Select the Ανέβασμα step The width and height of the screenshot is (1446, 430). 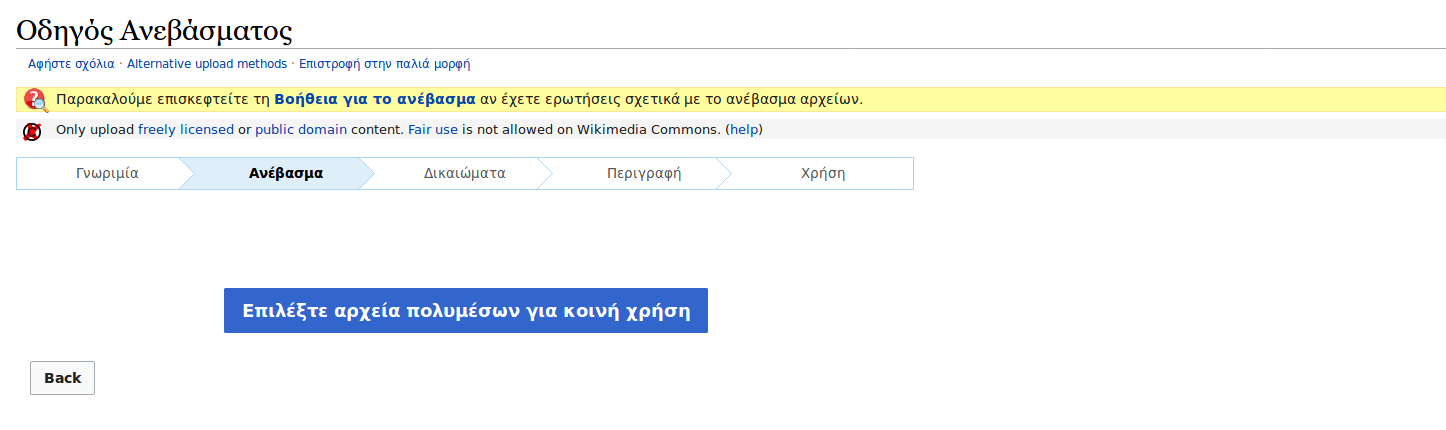(286, 173)
